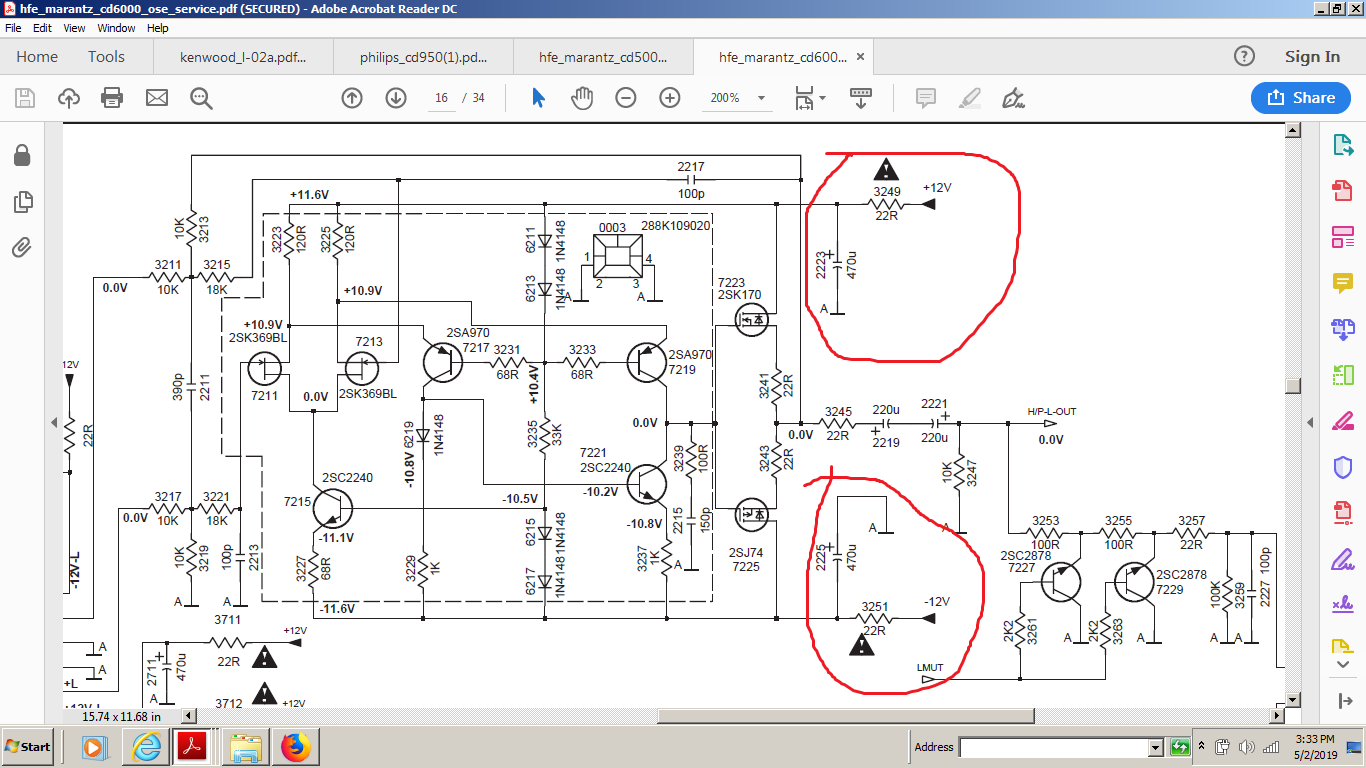Open the Help menu

(158, 28)
